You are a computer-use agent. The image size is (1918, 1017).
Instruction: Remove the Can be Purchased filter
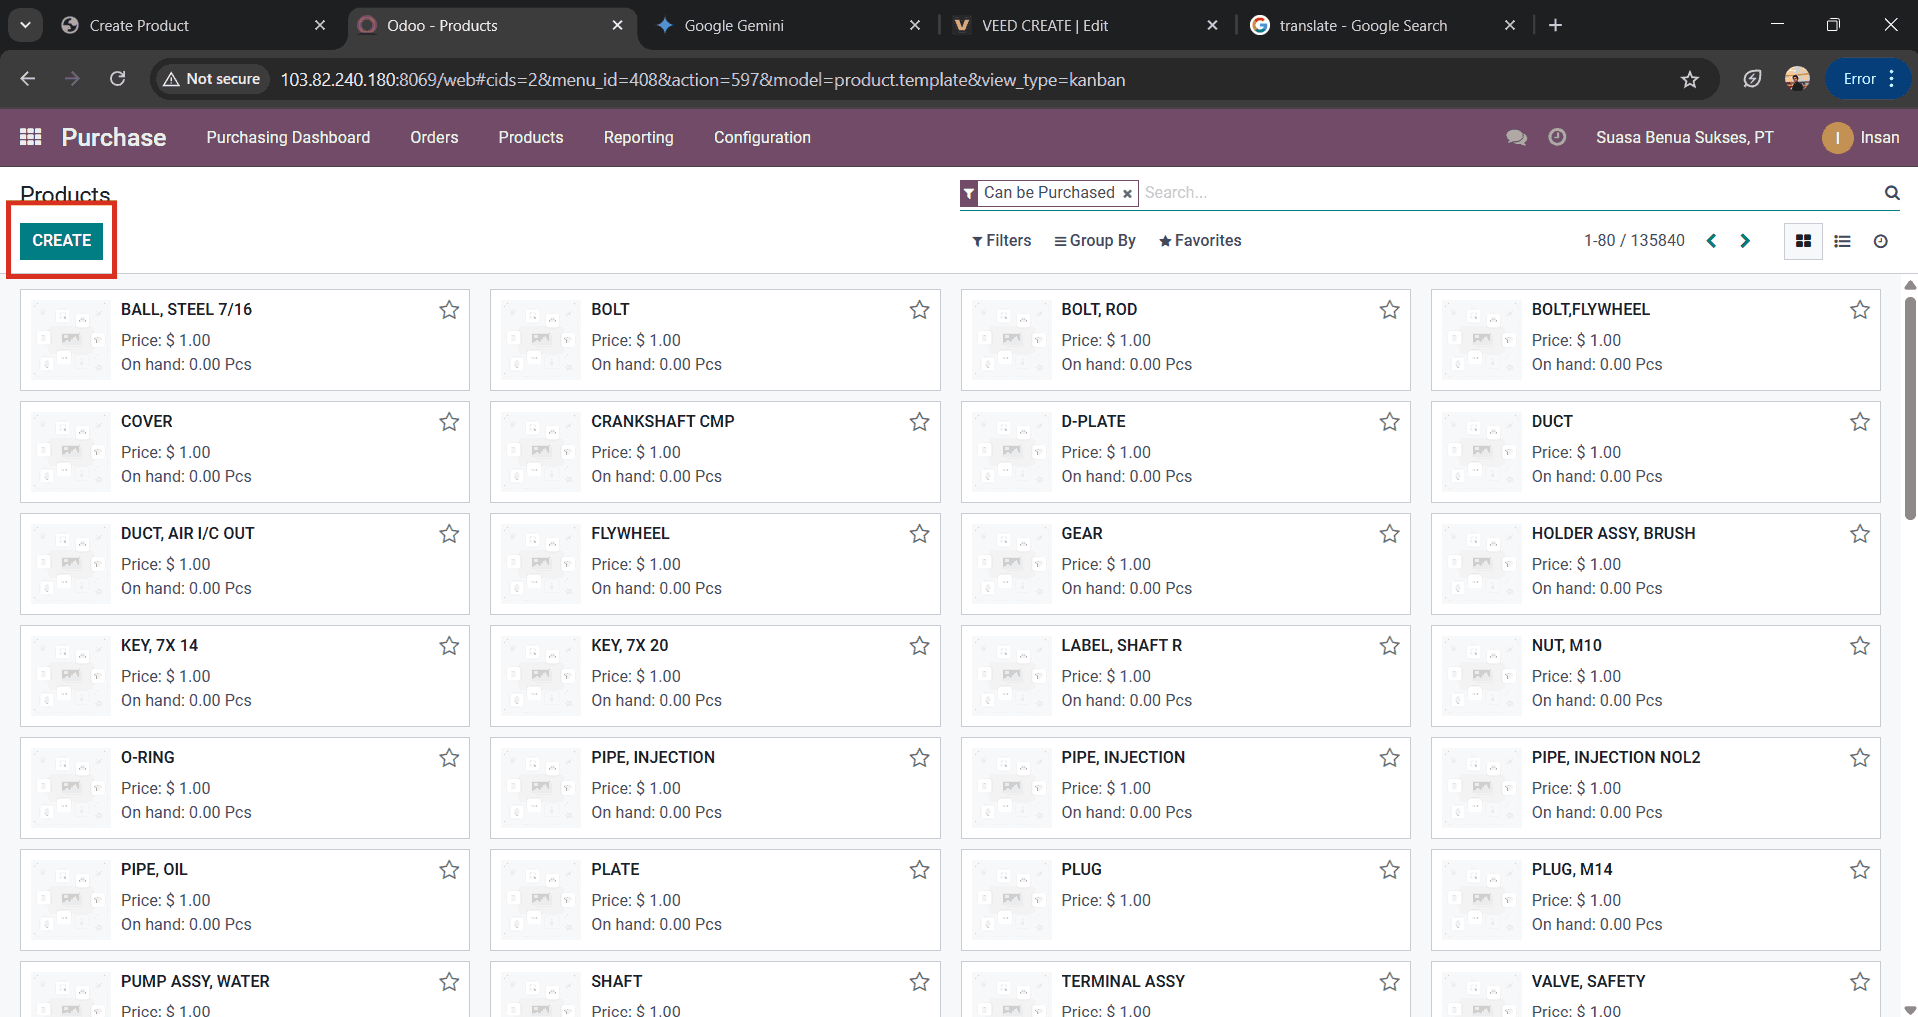coord(1127,194)
